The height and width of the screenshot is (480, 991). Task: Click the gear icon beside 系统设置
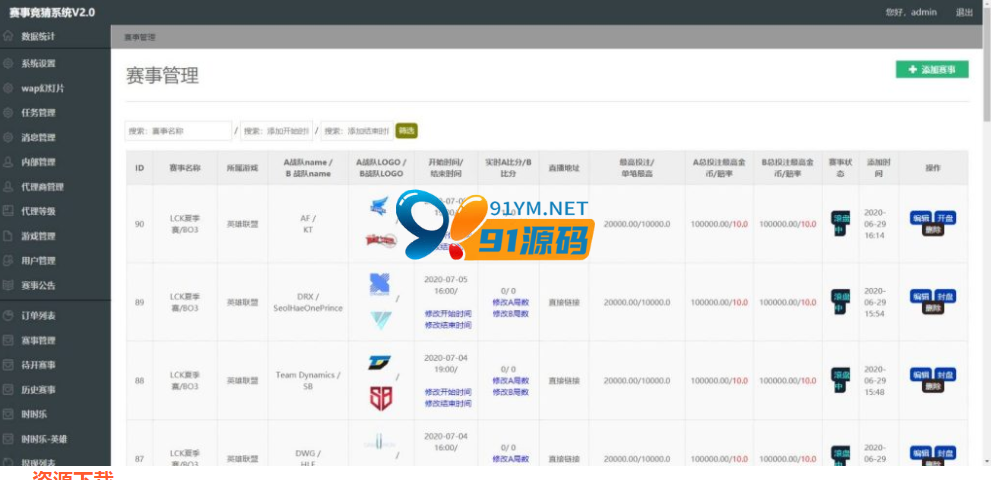[x=8, y=63]
